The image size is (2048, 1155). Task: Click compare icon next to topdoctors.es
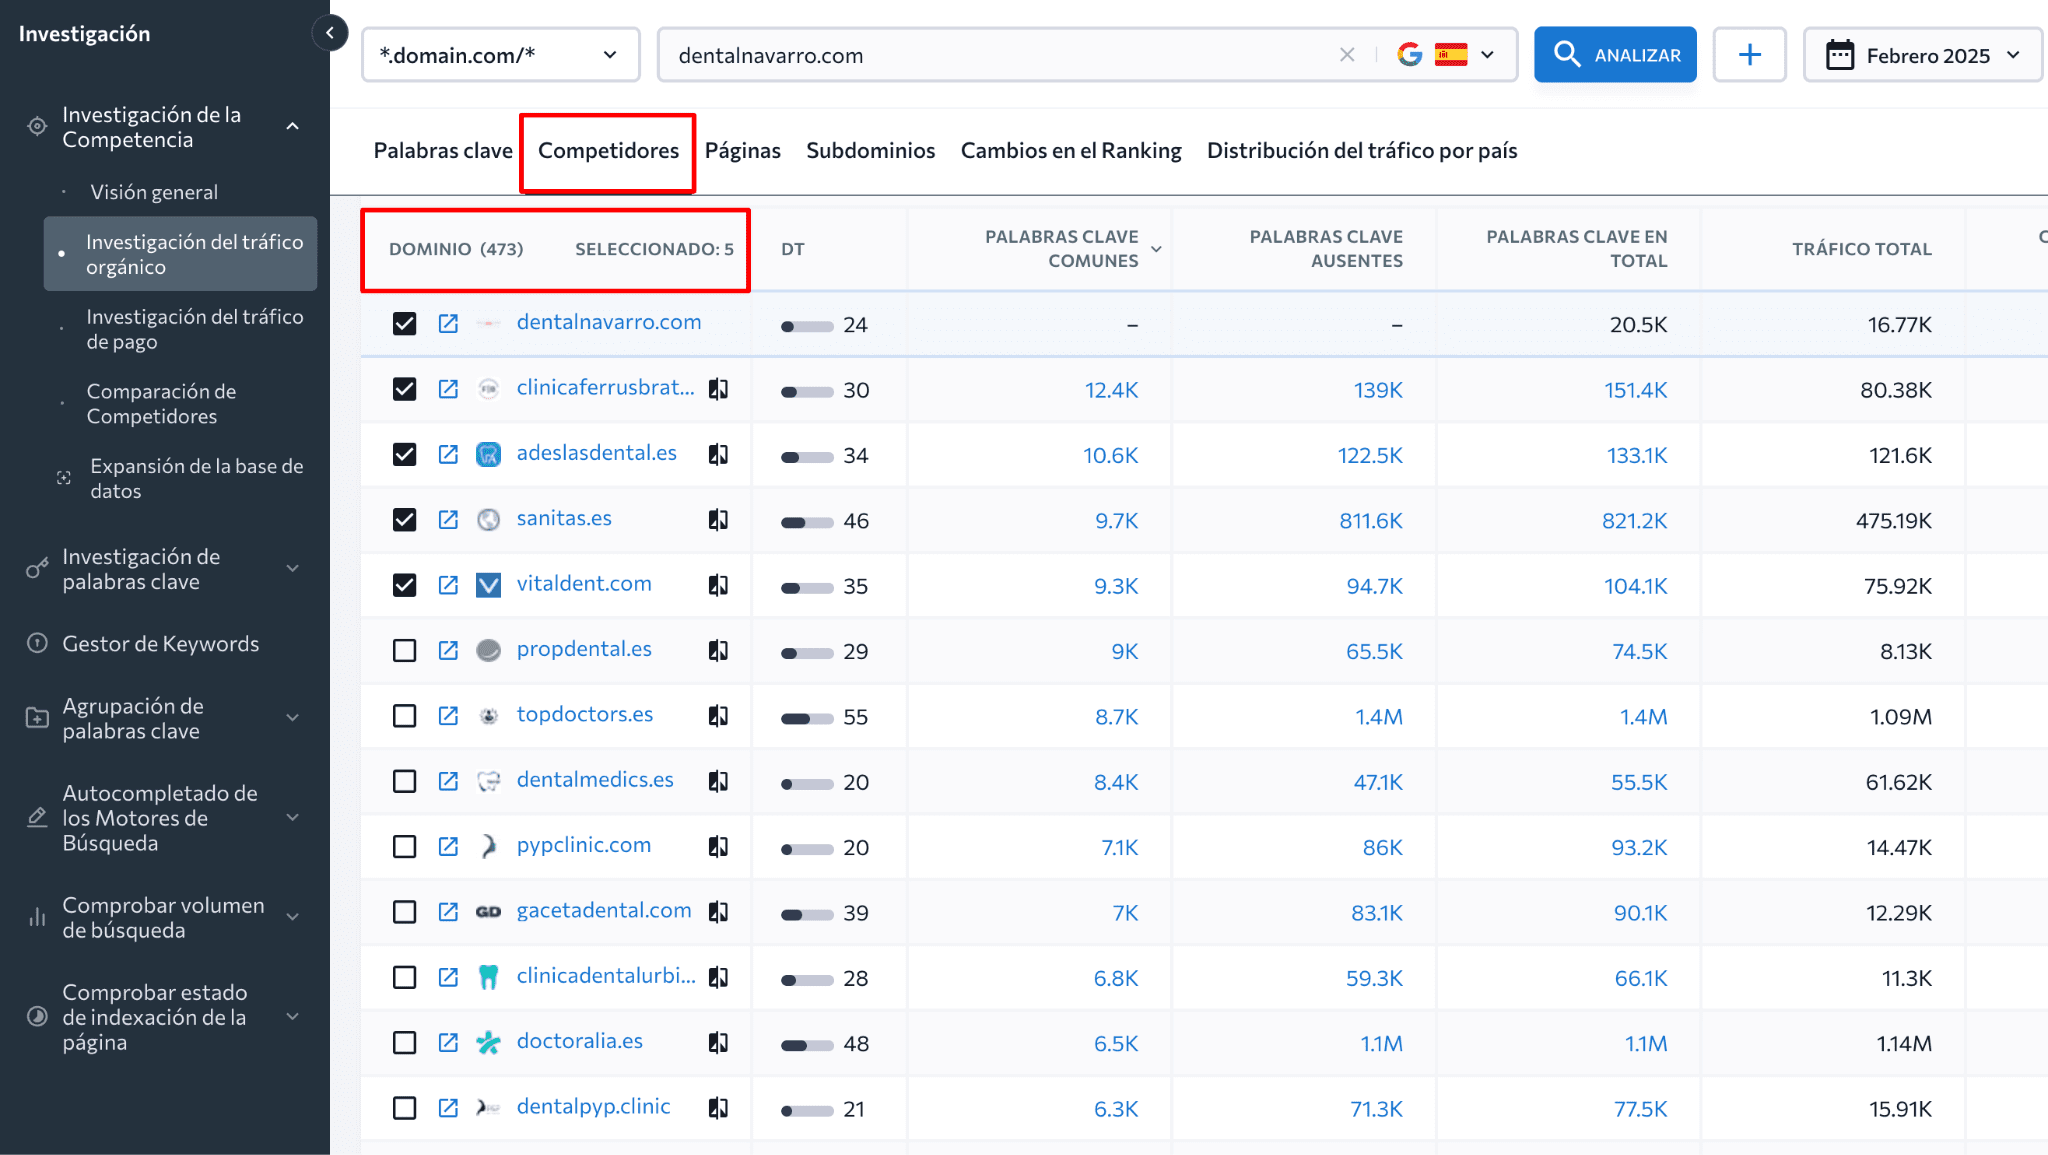point(718,715)
